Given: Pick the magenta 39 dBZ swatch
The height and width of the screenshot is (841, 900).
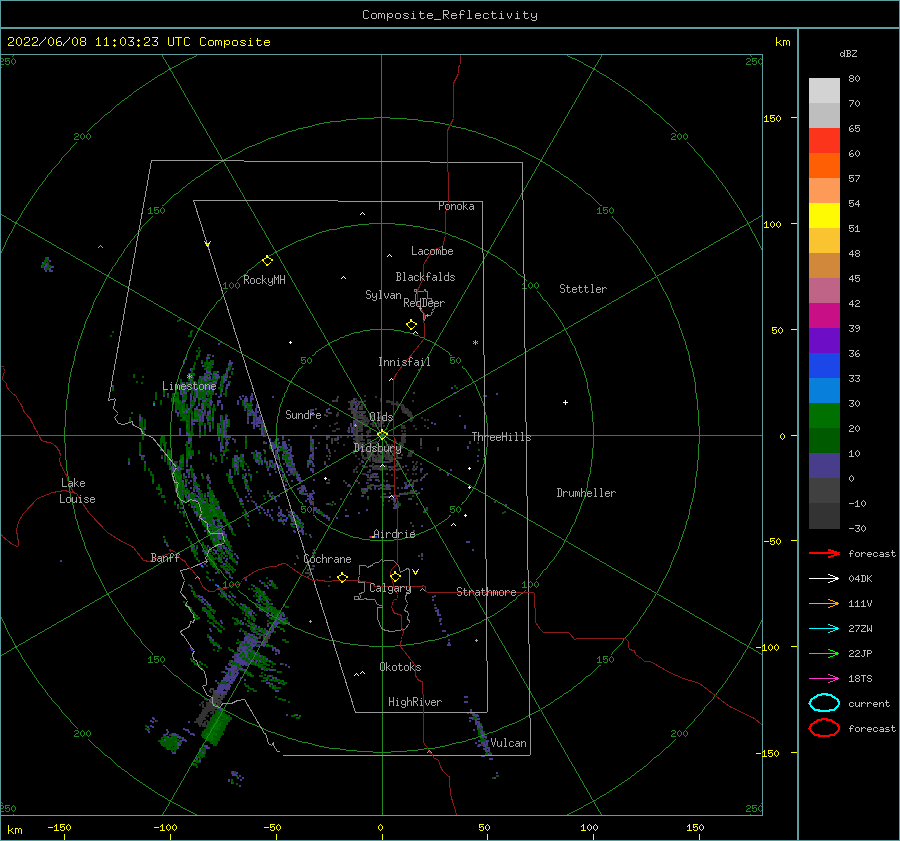Looking at the screenshot, I should pos(824,316).
